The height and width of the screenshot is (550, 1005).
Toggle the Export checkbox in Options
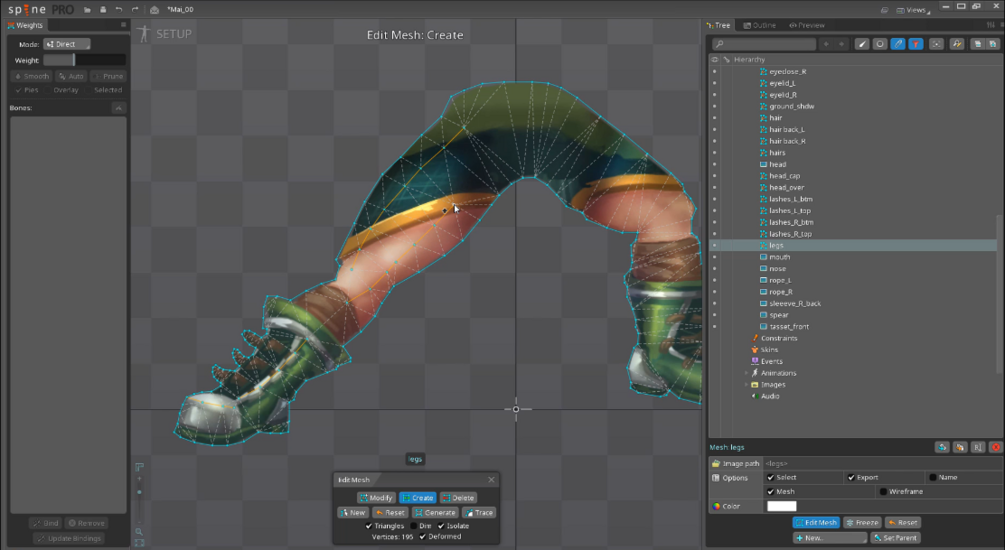(851, 478)
